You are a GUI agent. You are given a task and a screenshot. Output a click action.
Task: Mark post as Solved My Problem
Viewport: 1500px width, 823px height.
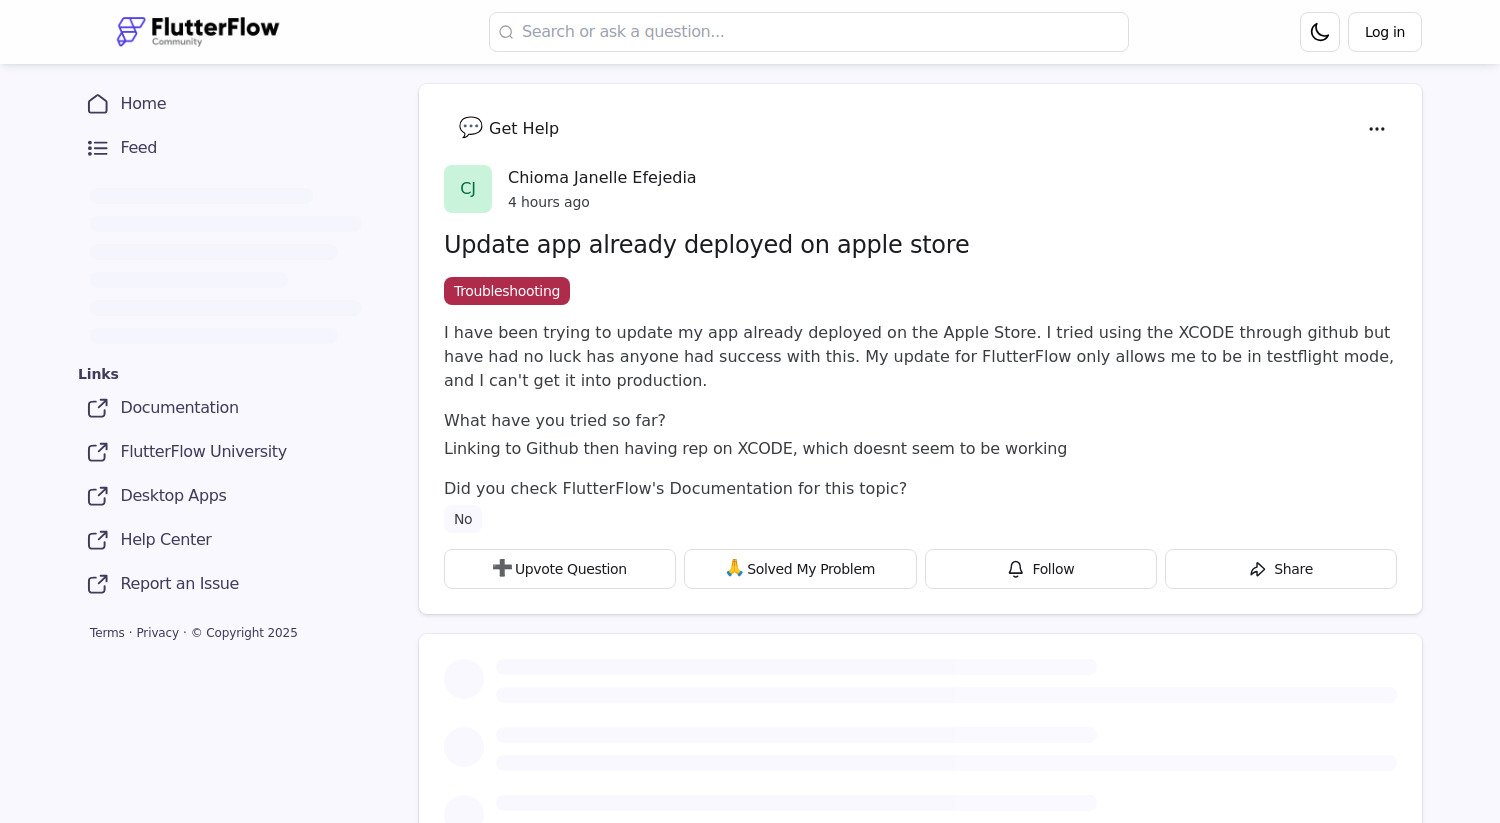(x=800, y=568)
